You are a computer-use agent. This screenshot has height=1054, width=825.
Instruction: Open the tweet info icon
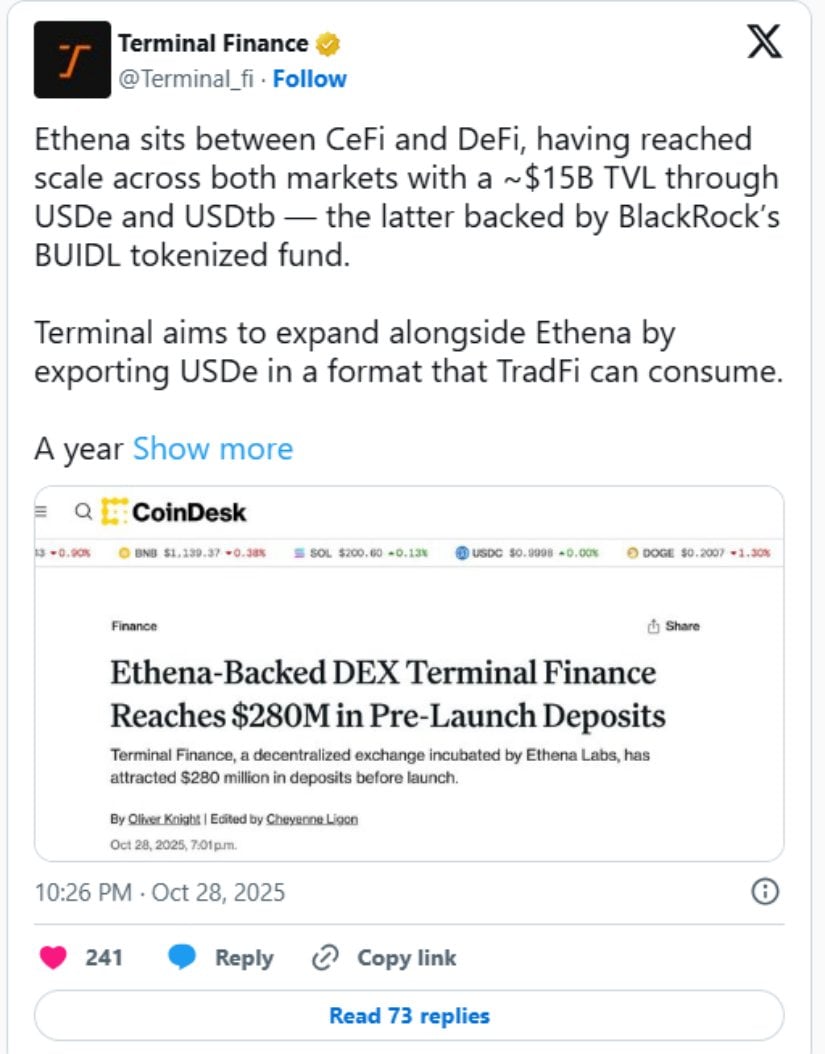[764, 892]
